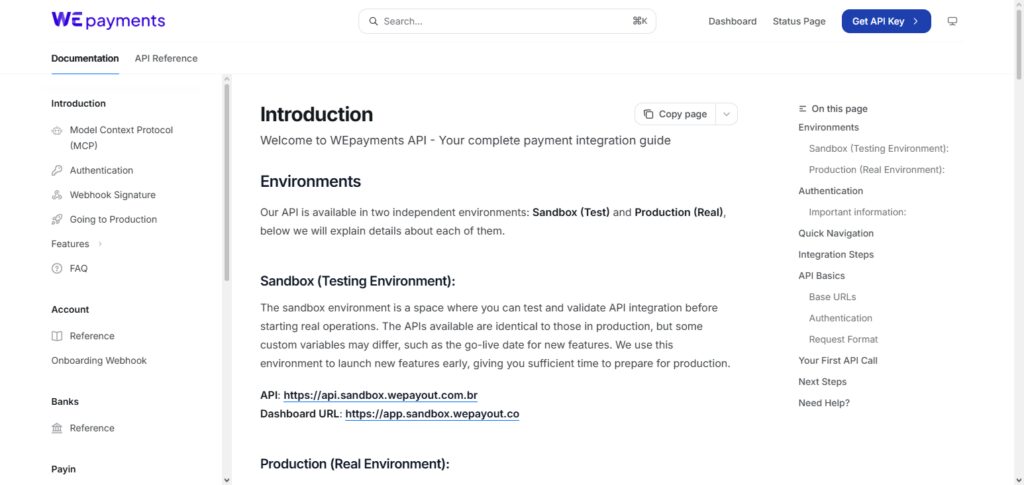Click the search magnifier icon
Image resolution: width=1024 pixels, height=485 pixels.
click(x=374, y=22)
